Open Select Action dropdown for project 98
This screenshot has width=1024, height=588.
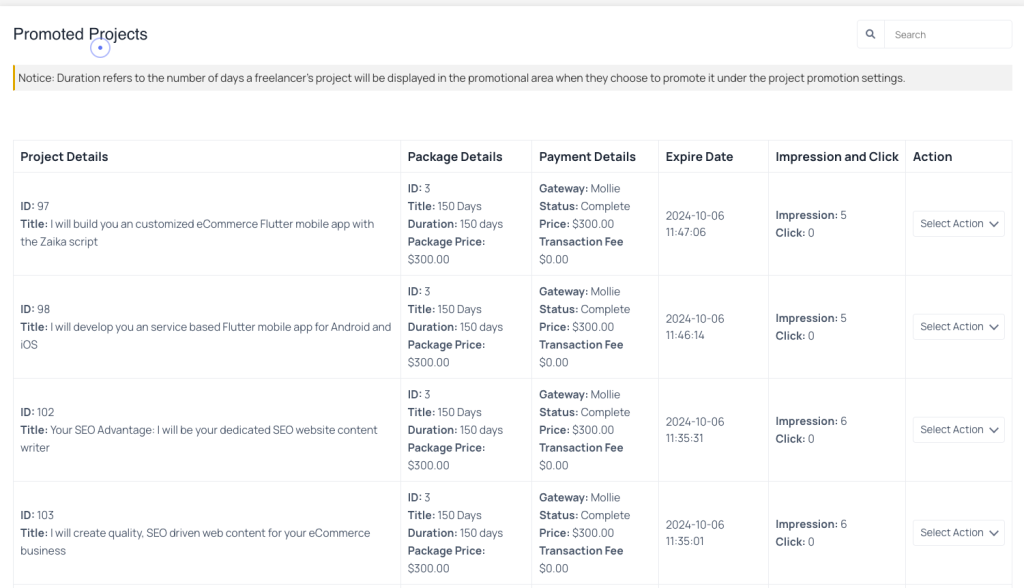tap(958, 327)
